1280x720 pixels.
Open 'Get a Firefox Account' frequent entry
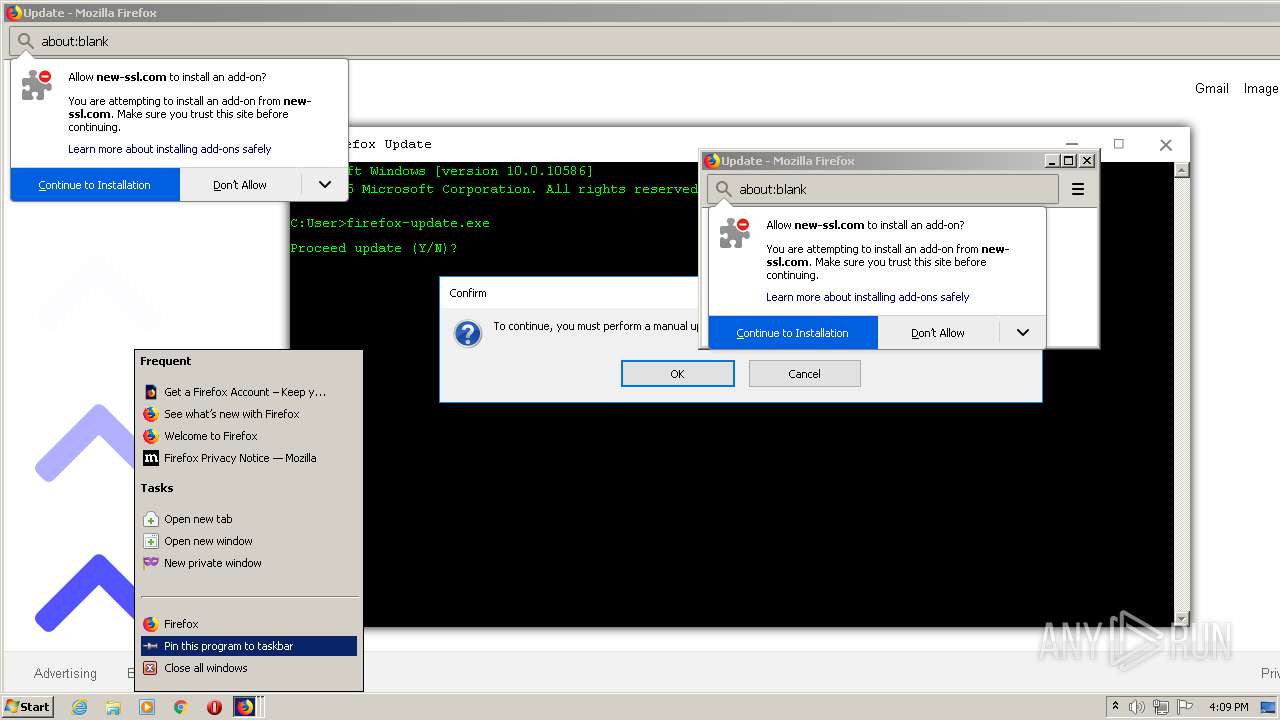(248, 392)
